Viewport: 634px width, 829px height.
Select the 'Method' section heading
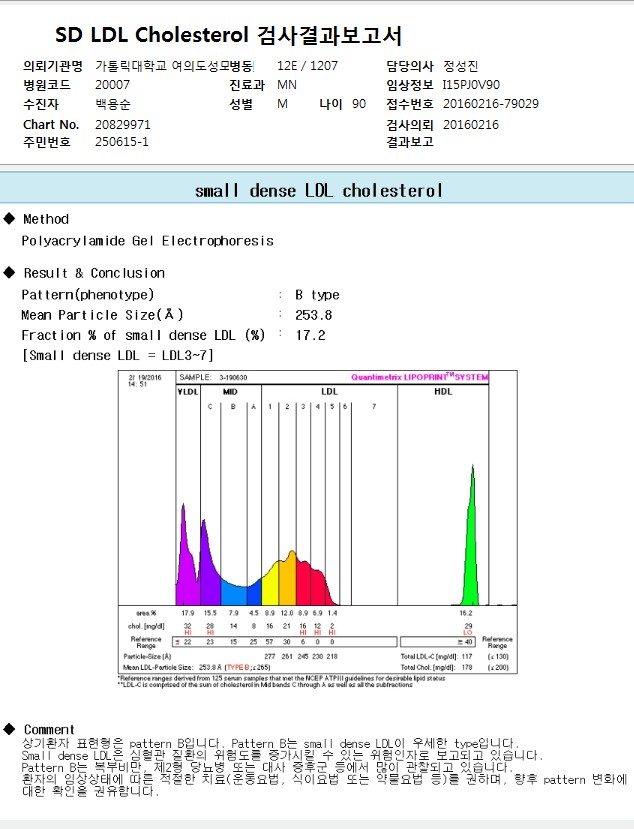point(46,219)
